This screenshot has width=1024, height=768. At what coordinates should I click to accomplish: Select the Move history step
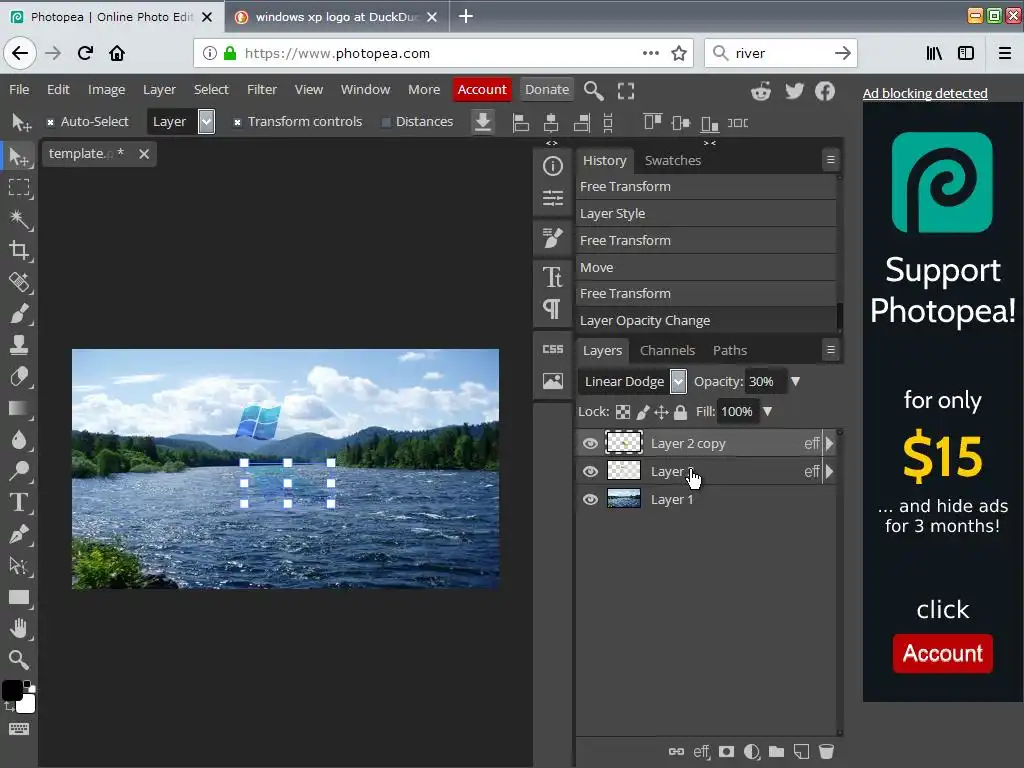pos(706,267)
